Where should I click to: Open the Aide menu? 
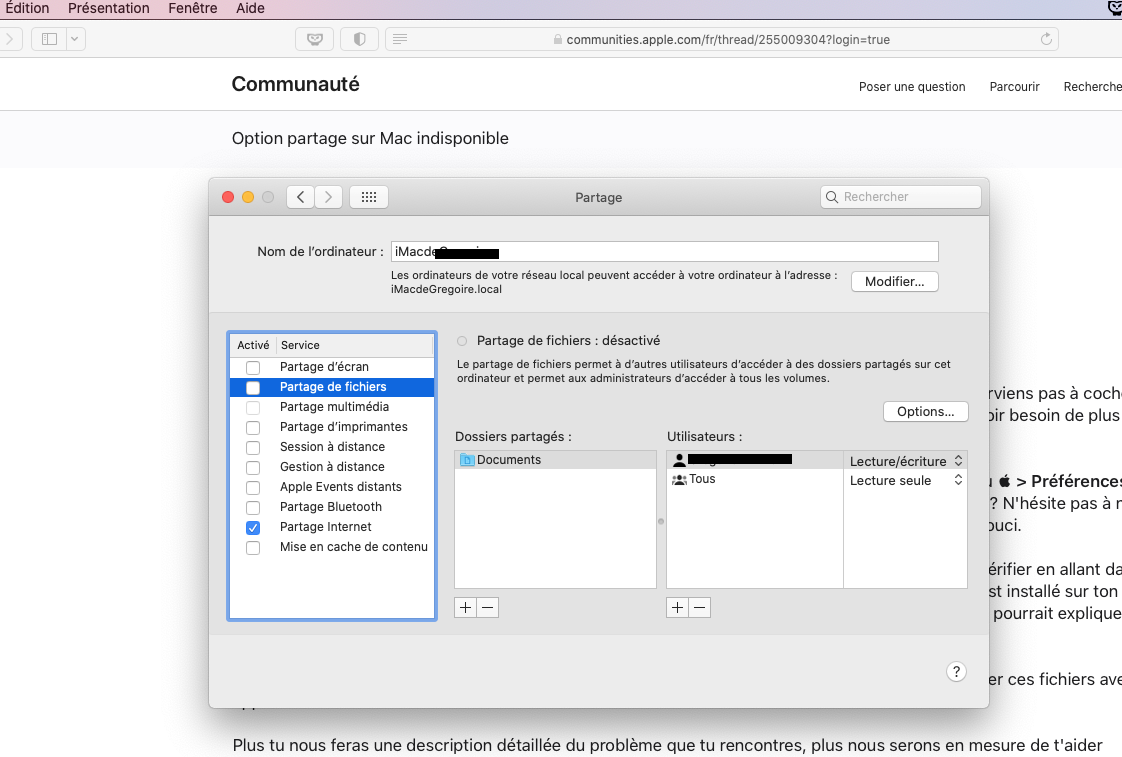point(250,9)
